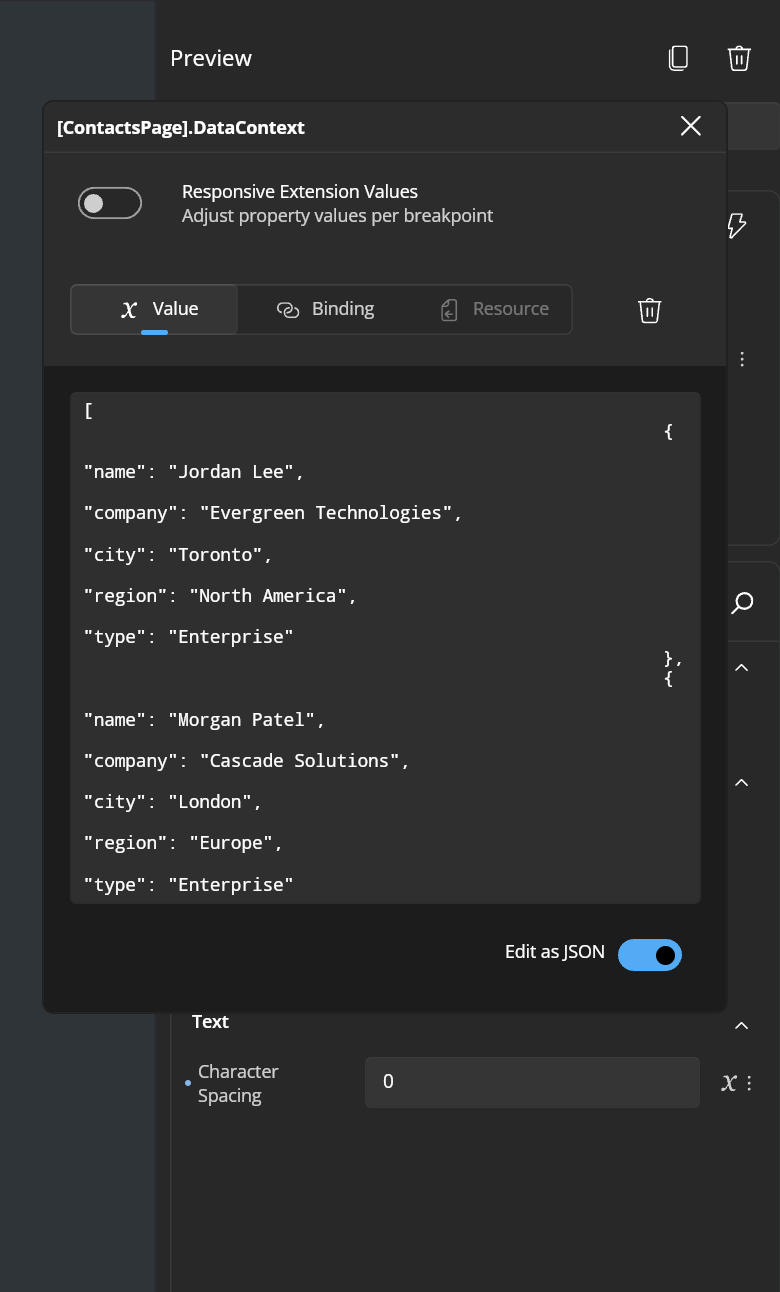This screenshot has width=780, height=1292.
Task: Click the JSON editor text area
Action: 385,648
